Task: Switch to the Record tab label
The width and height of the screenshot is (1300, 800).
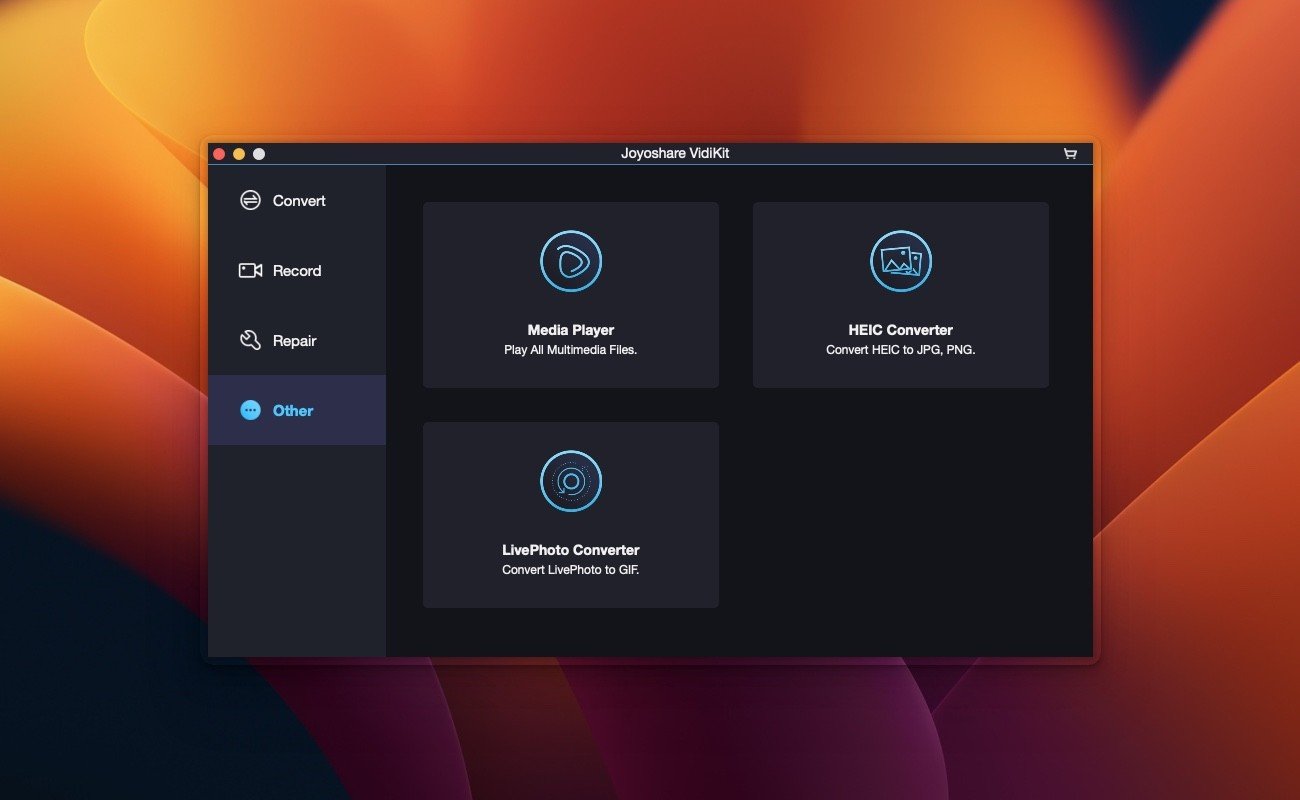Action: (297, 271)
